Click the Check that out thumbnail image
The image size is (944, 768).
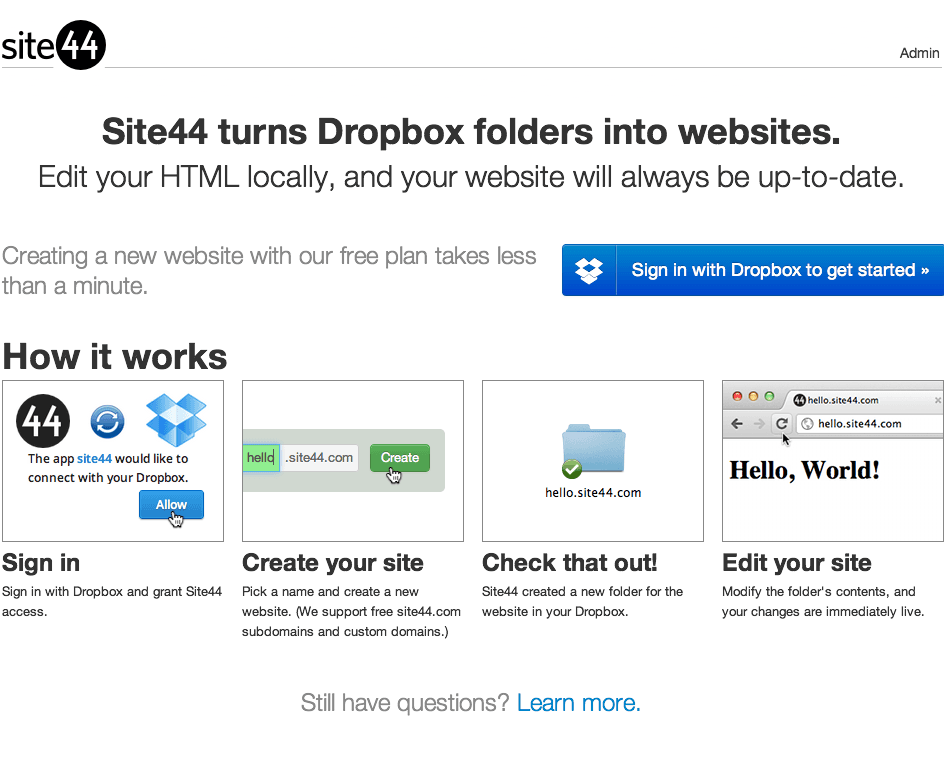coord(593,461)
